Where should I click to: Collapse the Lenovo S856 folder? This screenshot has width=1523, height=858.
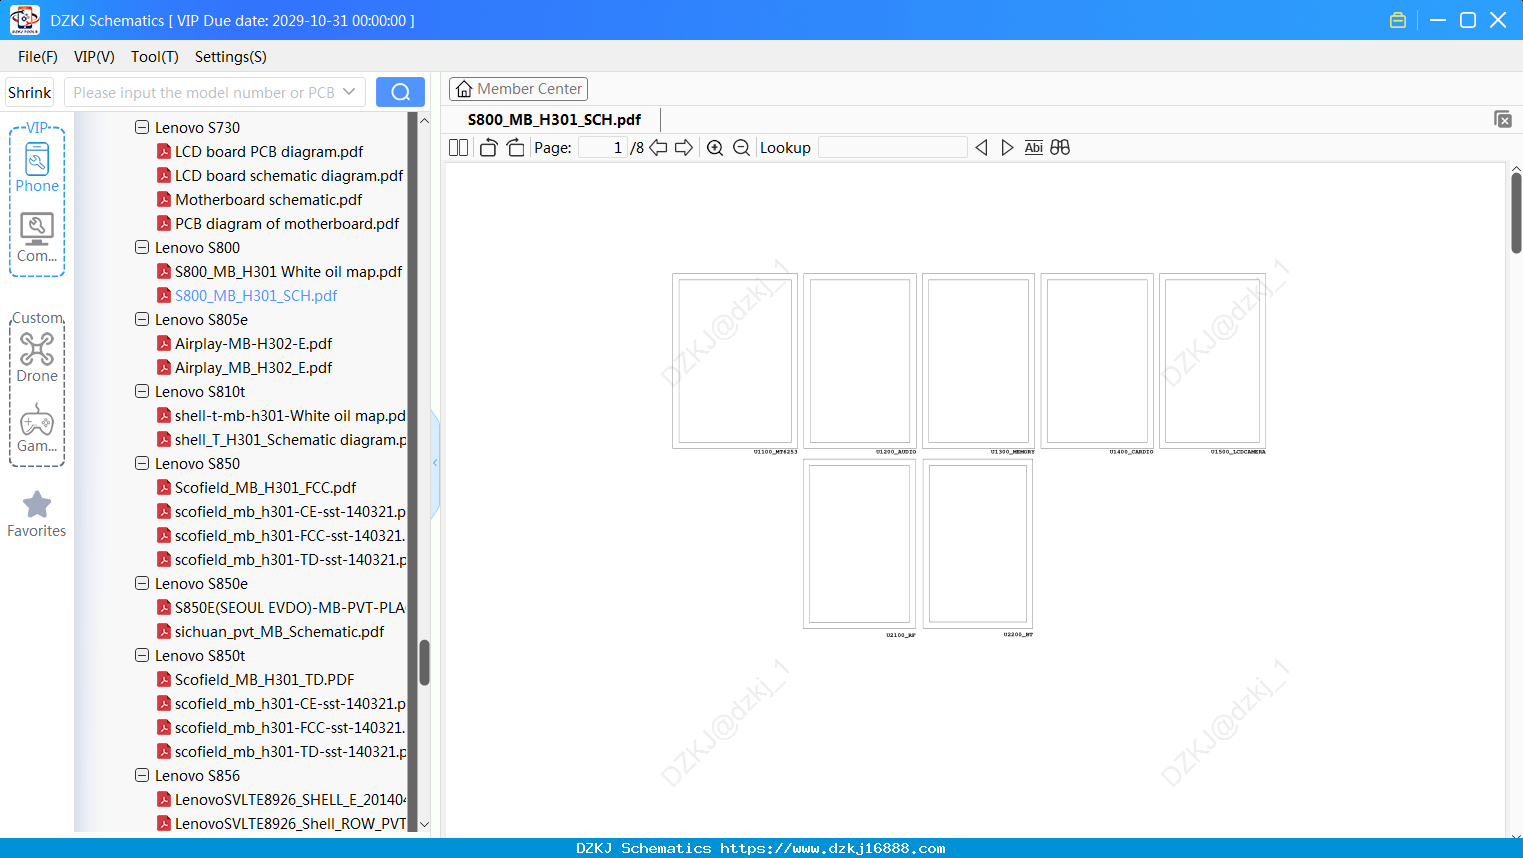[x=142, y=775]
